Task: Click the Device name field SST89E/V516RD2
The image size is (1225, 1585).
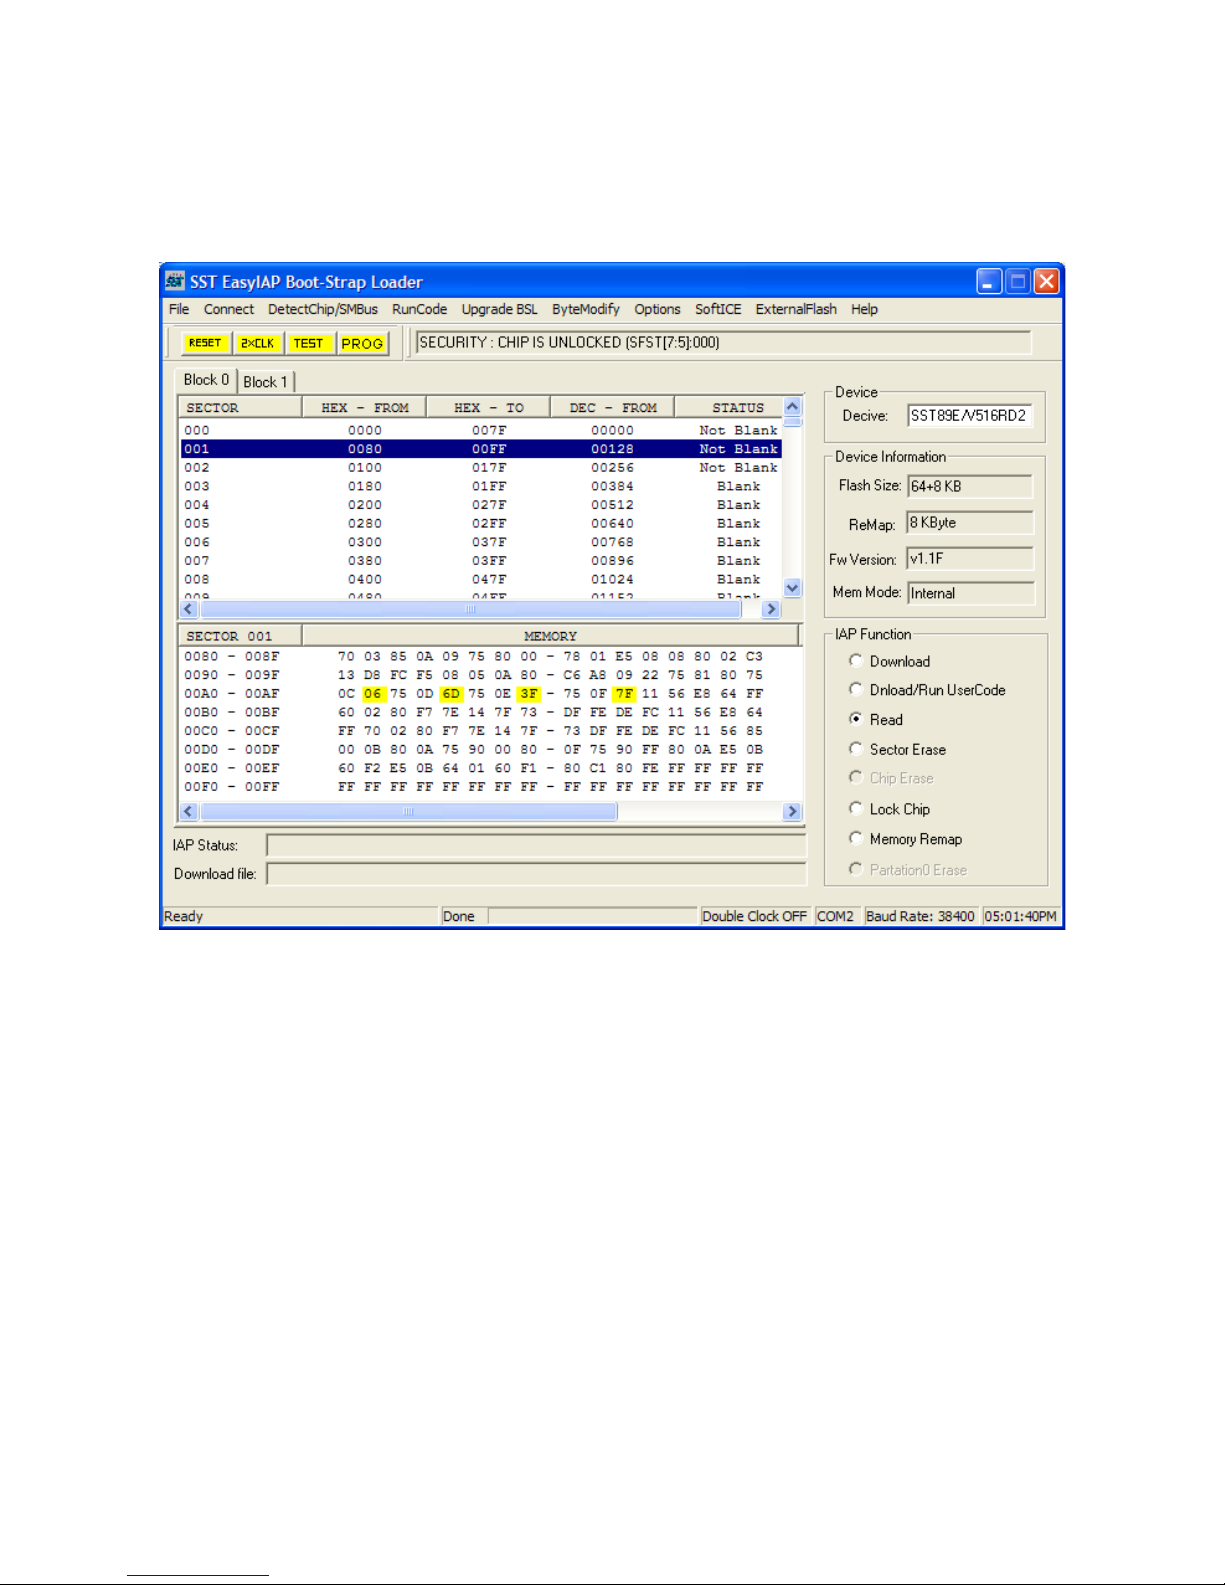Action: coord(969,415)
